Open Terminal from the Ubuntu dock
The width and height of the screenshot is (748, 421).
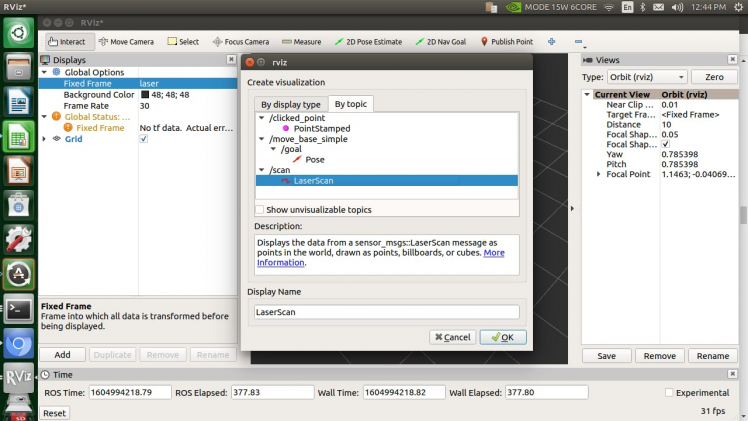pos(19,309)
